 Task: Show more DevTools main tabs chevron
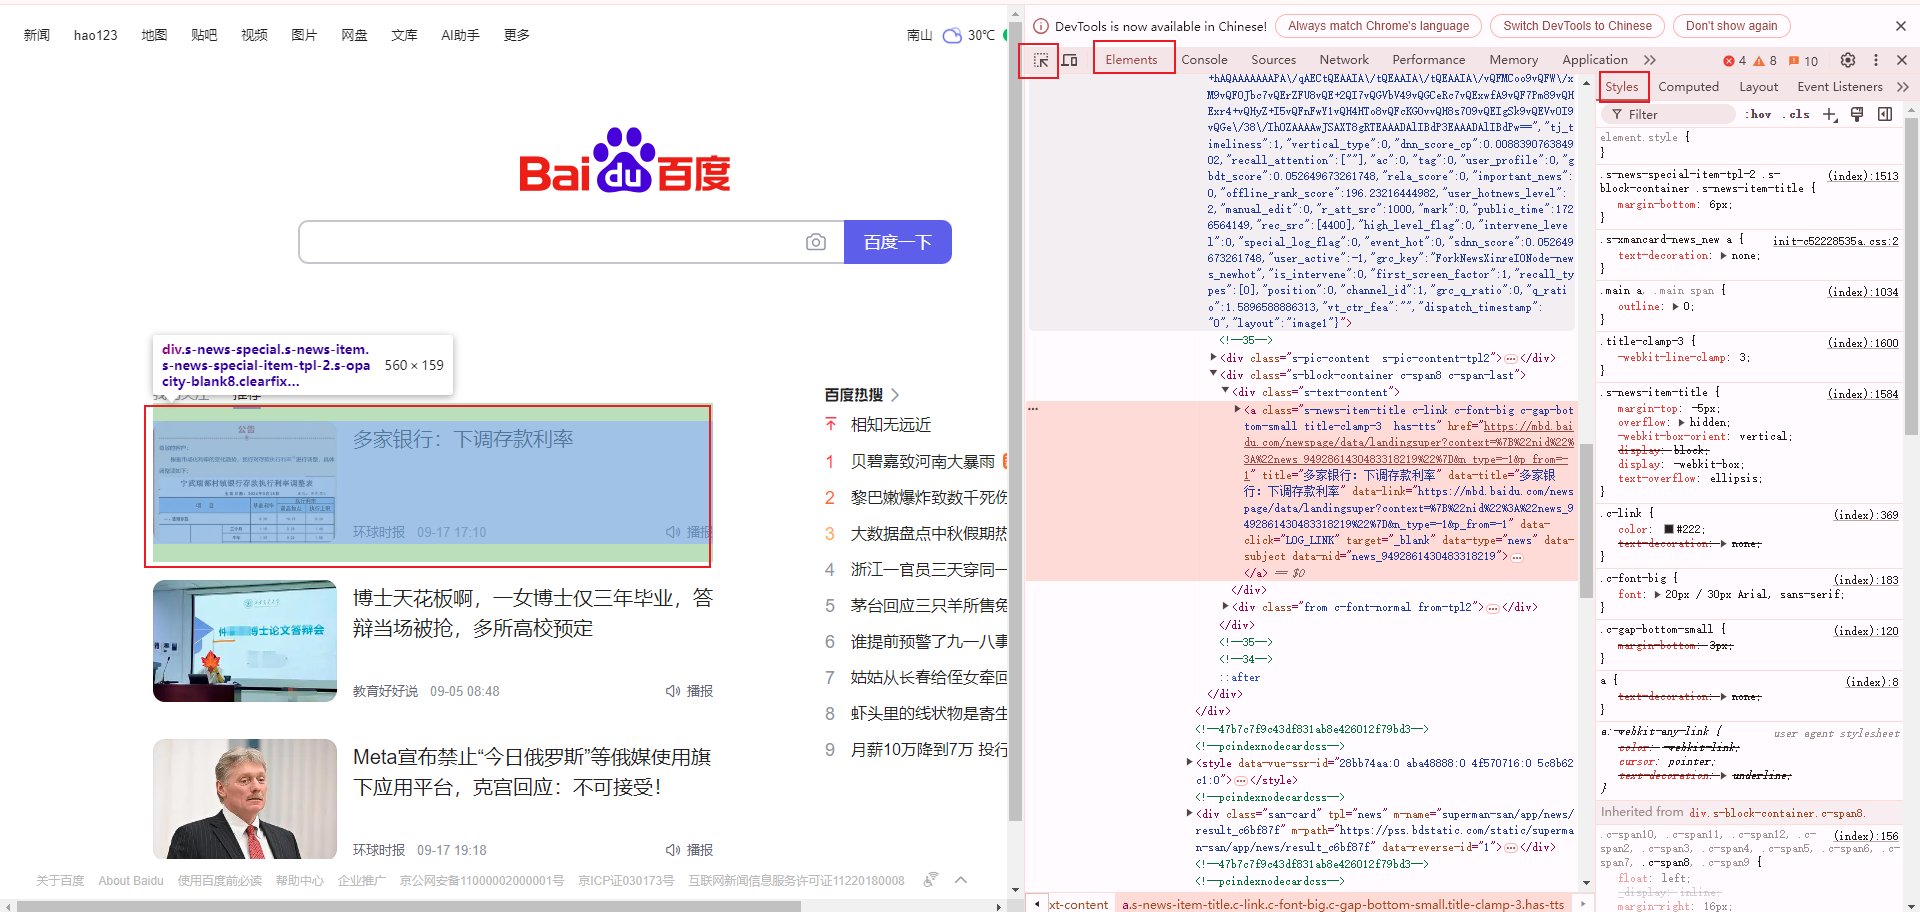point(1650,60)
